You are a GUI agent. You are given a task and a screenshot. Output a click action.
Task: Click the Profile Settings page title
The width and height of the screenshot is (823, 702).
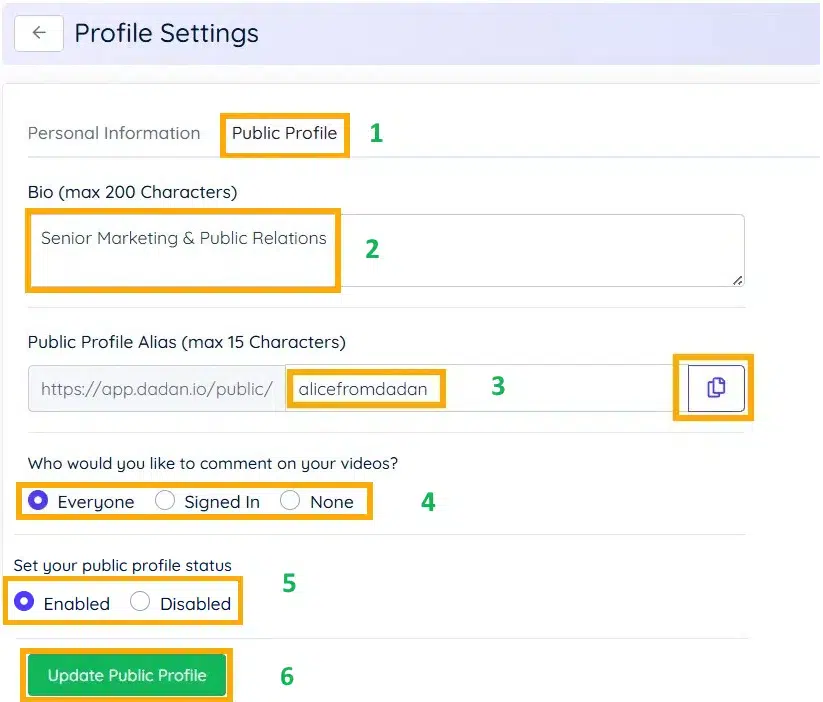pyautogui.click(x=166, y=33)
